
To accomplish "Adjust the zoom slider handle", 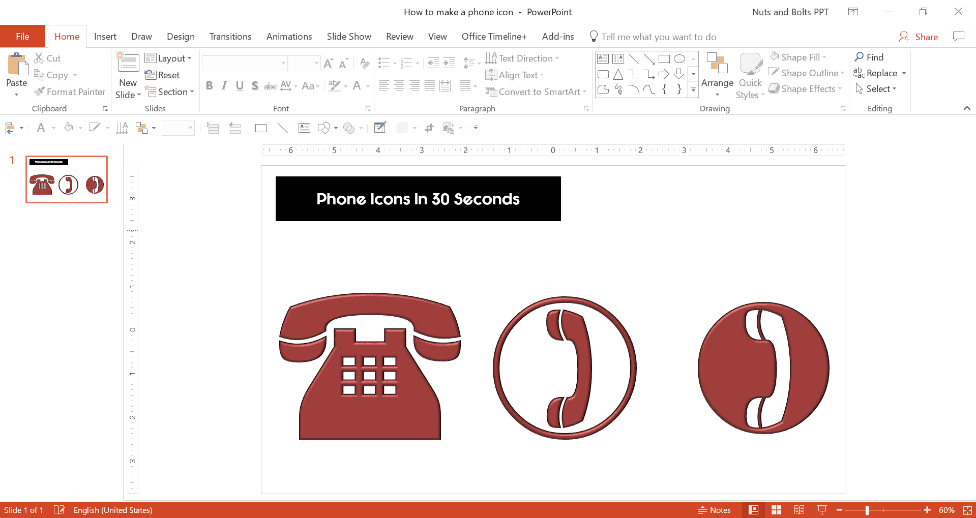I will 866,510.
